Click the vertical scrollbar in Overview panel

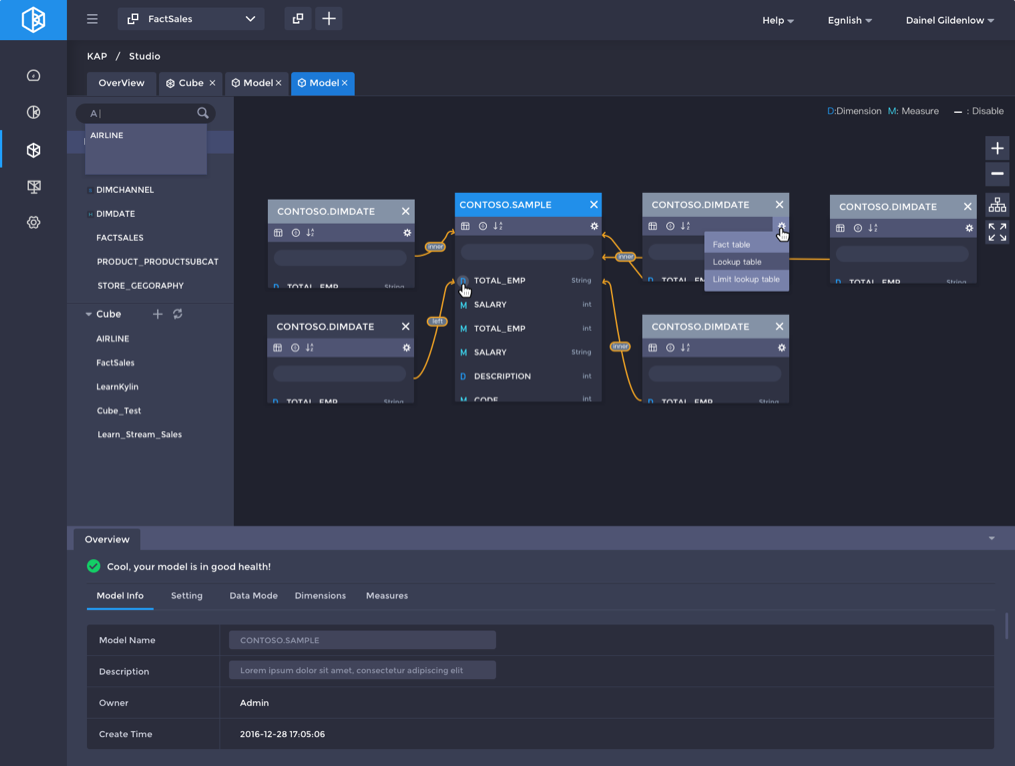pyautogui.click(x=1006, y=627)
